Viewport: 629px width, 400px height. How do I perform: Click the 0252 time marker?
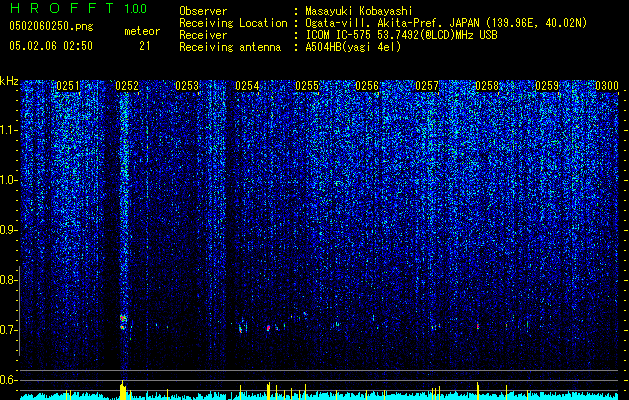click(x=127, y=86)
